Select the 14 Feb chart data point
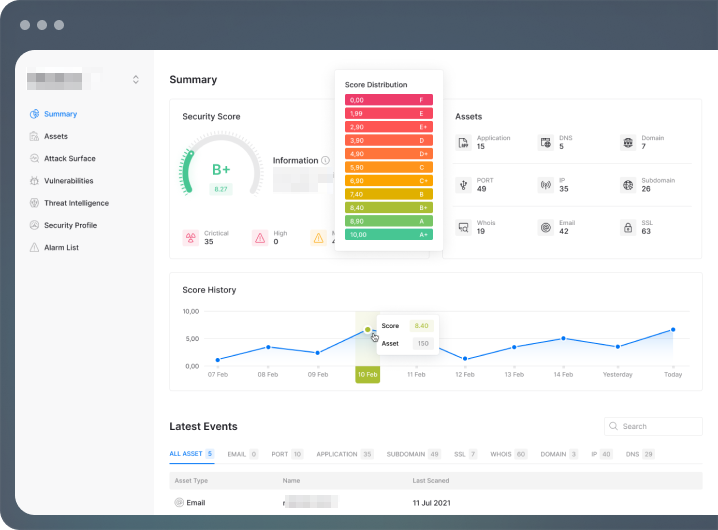718x530 pixels. pos(563,339)
